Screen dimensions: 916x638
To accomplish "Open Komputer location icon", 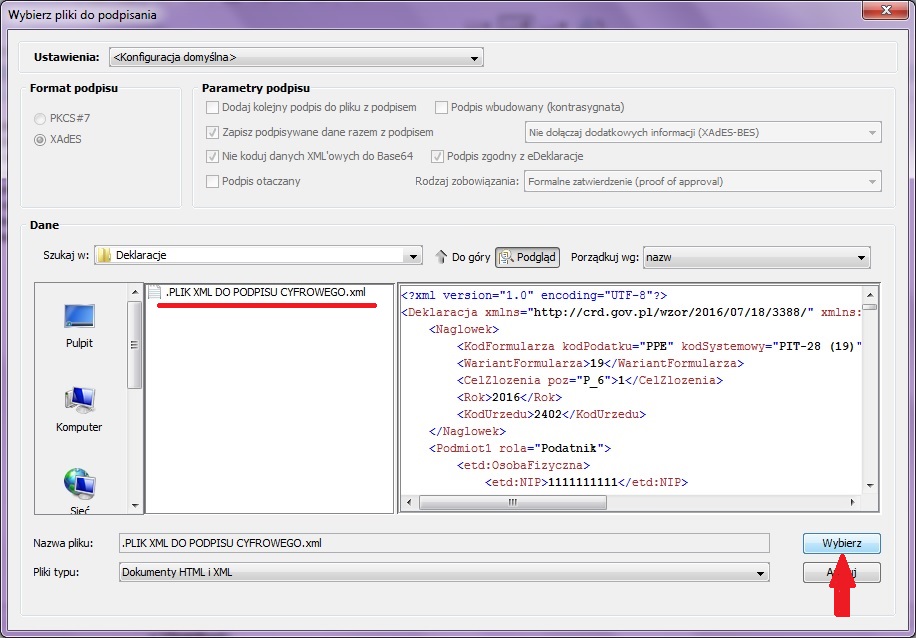I will click(x=79, y=410).
